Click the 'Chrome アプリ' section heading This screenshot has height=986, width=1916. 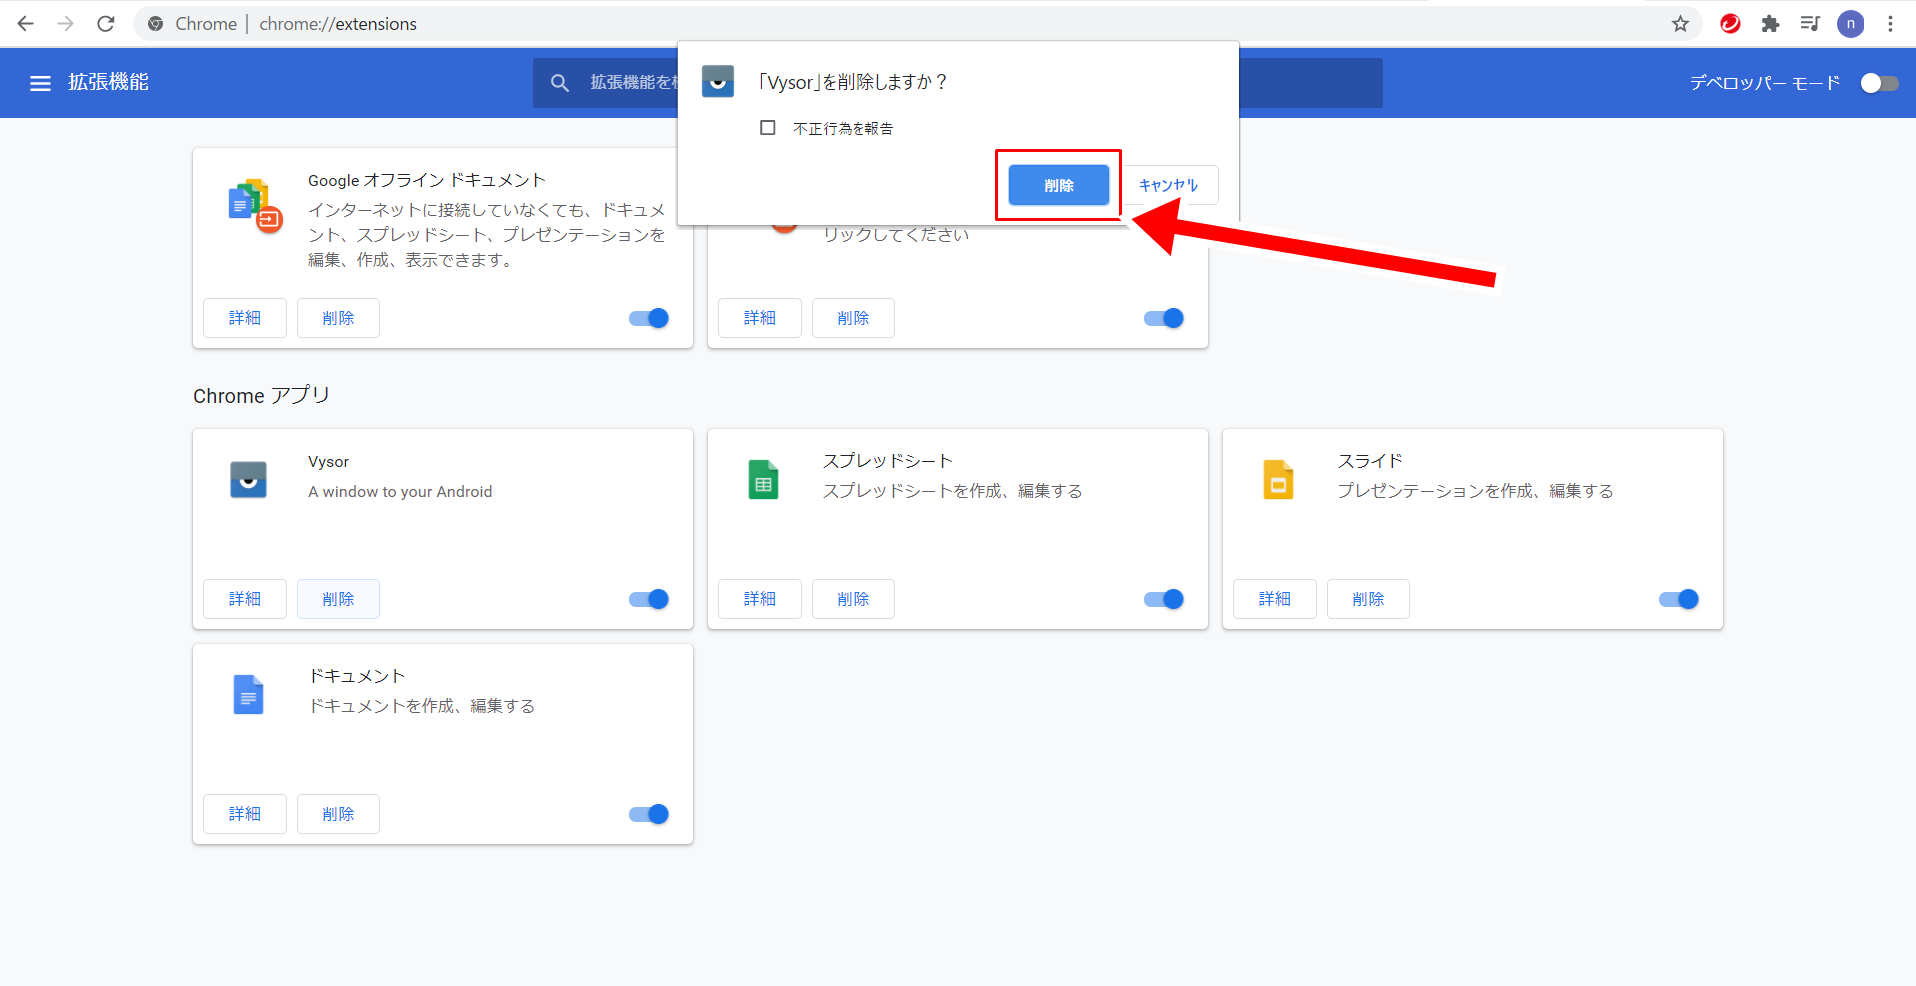pyautogui.click(x=261, y=396)
